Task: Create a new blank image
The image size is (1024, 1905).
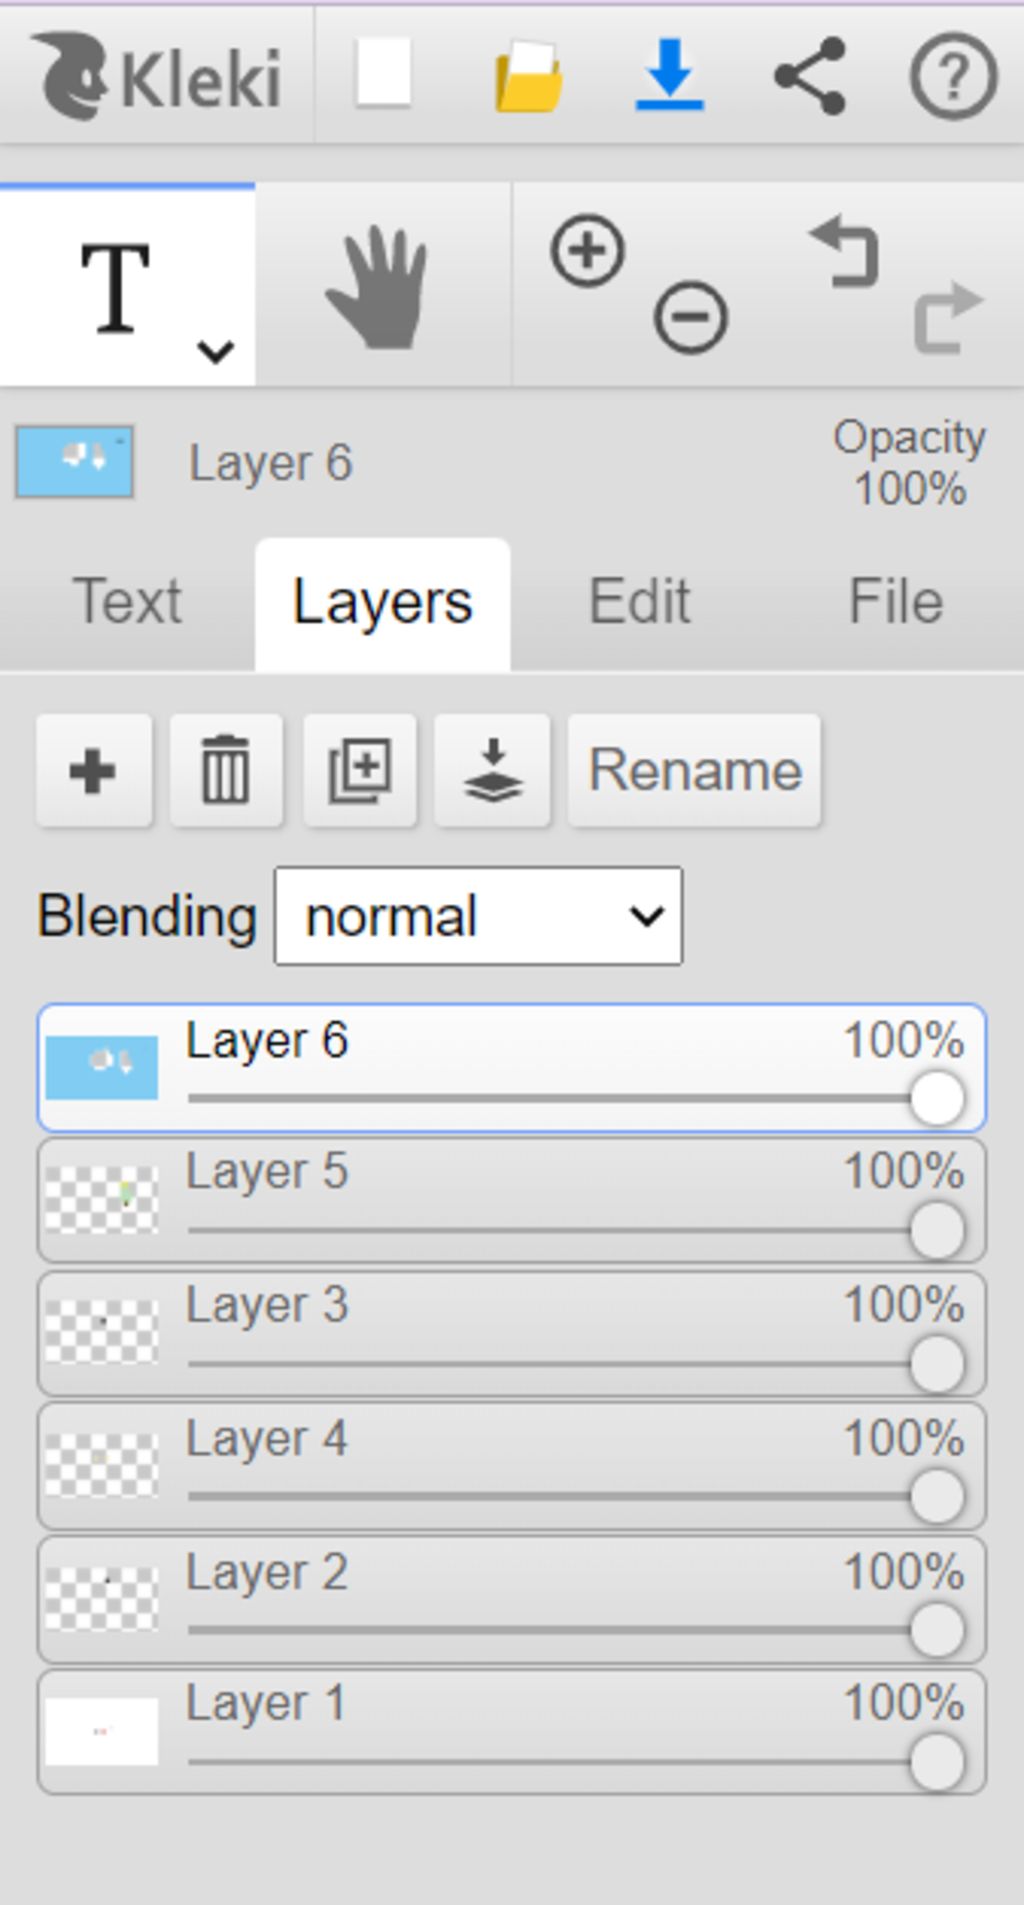Action: (x=384, y=73)
